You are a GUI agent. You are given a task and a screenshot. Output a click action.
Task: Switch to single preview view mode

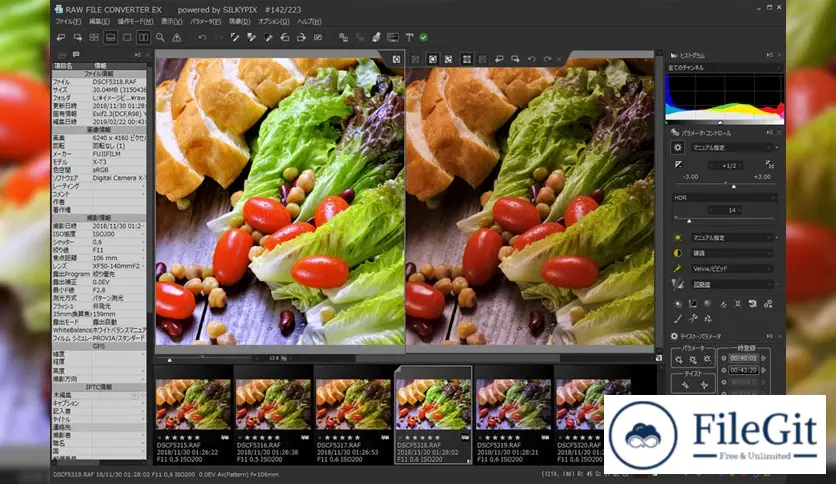pyautogui.click(x=127, y=37)
